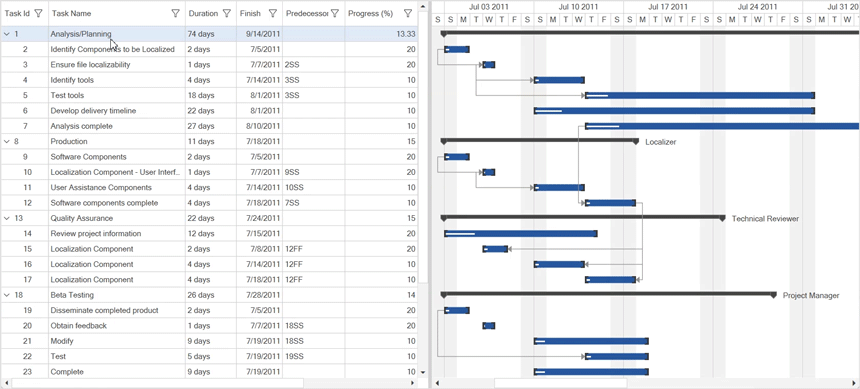This screenshot has width=860, height=389.
Task: Click the 13.33 progress cell
Action: tap(381, 34)
